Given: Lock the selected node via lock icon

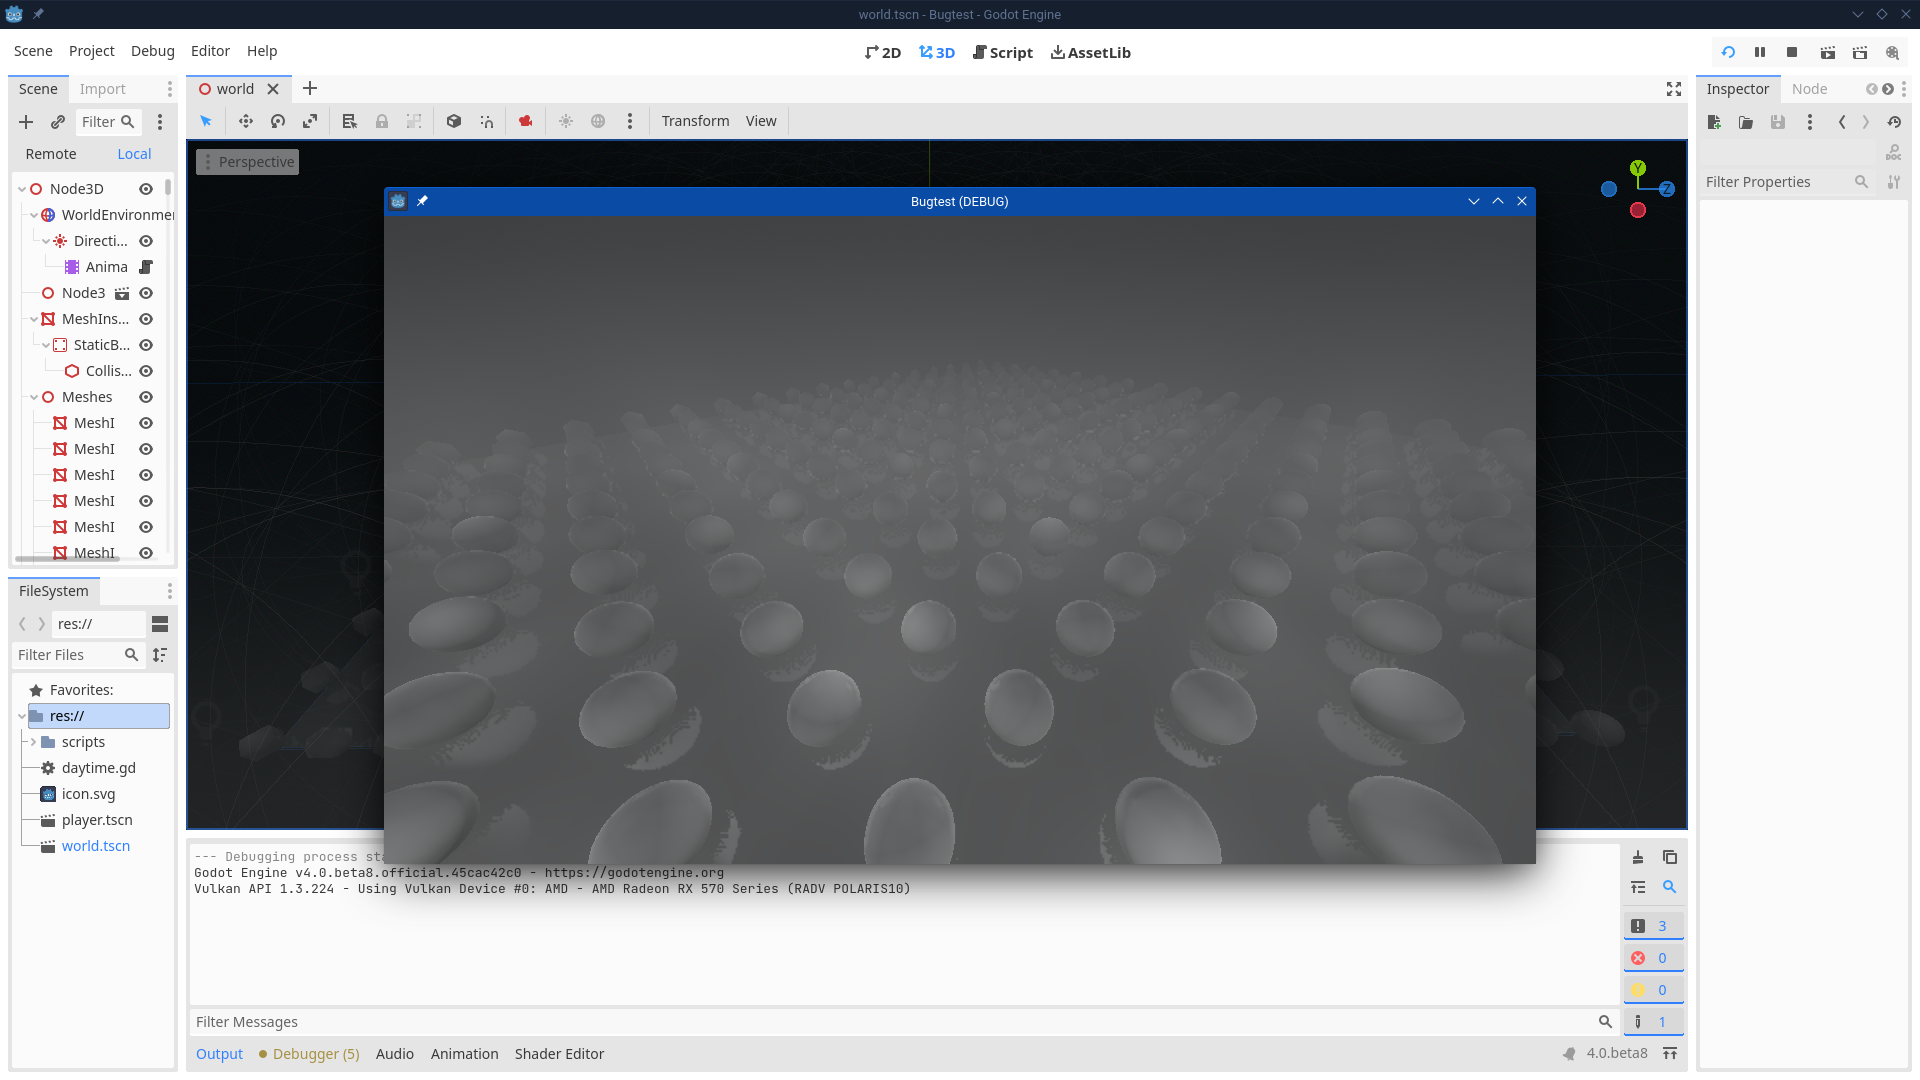Looking at the screenshot, I should [382, 121].
